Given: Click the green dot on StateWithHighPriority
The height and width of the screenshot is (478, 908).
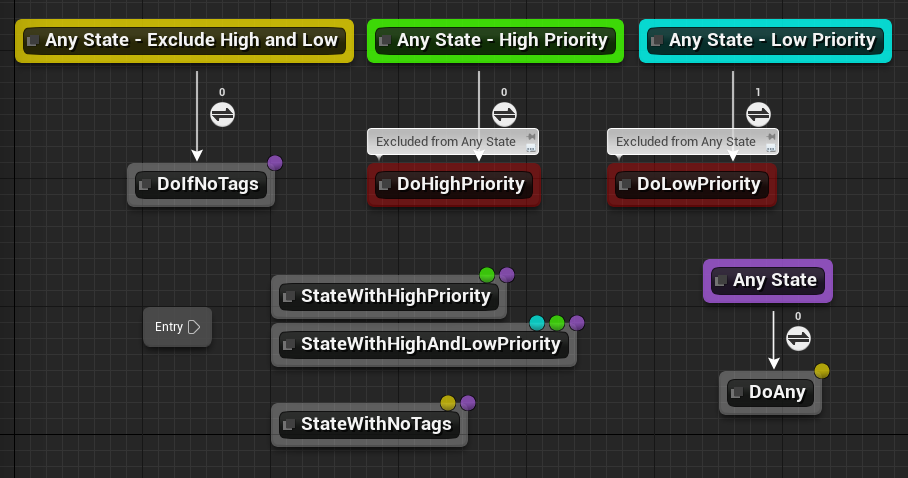Looking at the screenshot, I should (487, 275).
